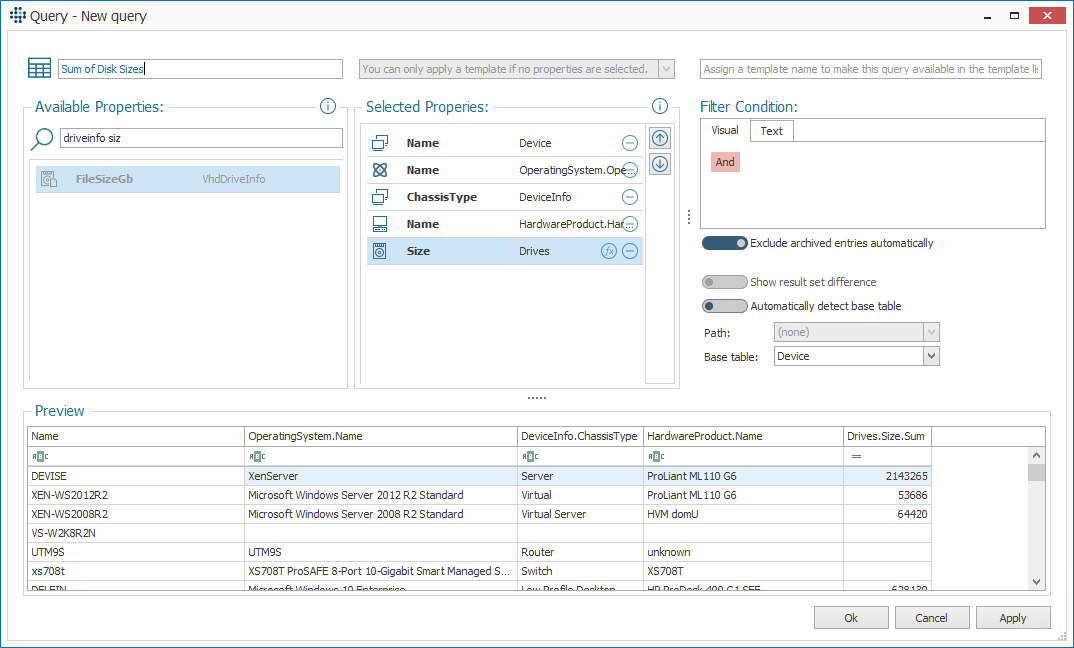Image resolution: width=1074 pixels, height=648 pixels.
Task: Open the Available Properties info icon
Action: (x=328, y=106)
